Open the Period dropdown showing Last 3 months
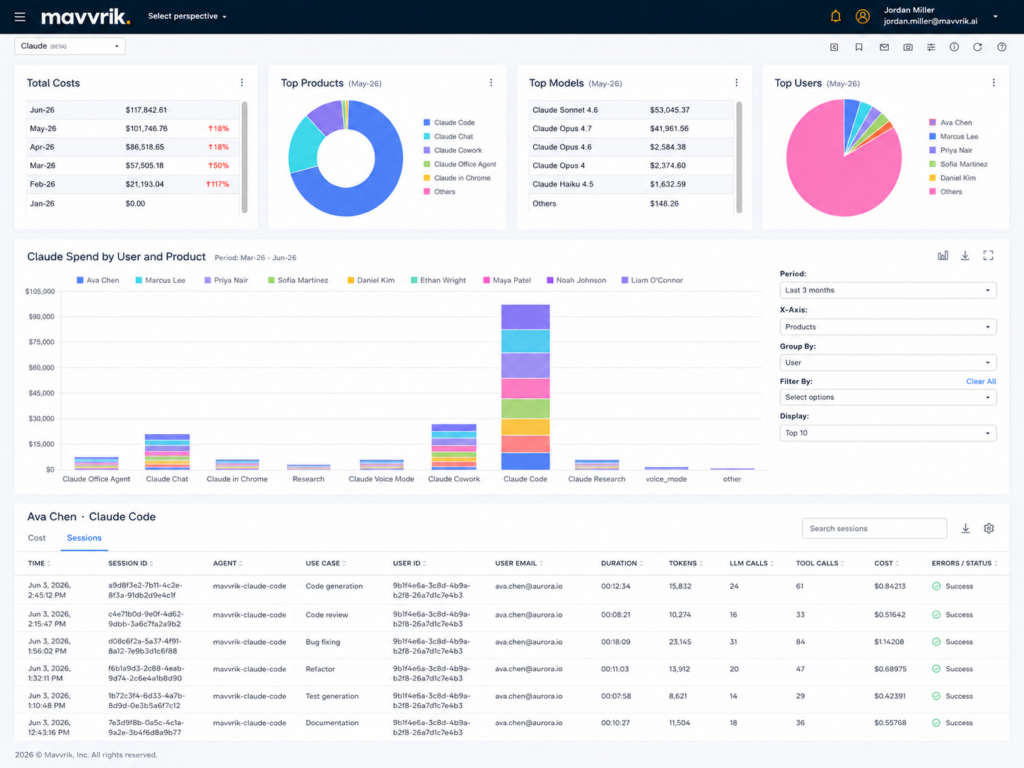The image size is (1024, 768). (888, 290)
